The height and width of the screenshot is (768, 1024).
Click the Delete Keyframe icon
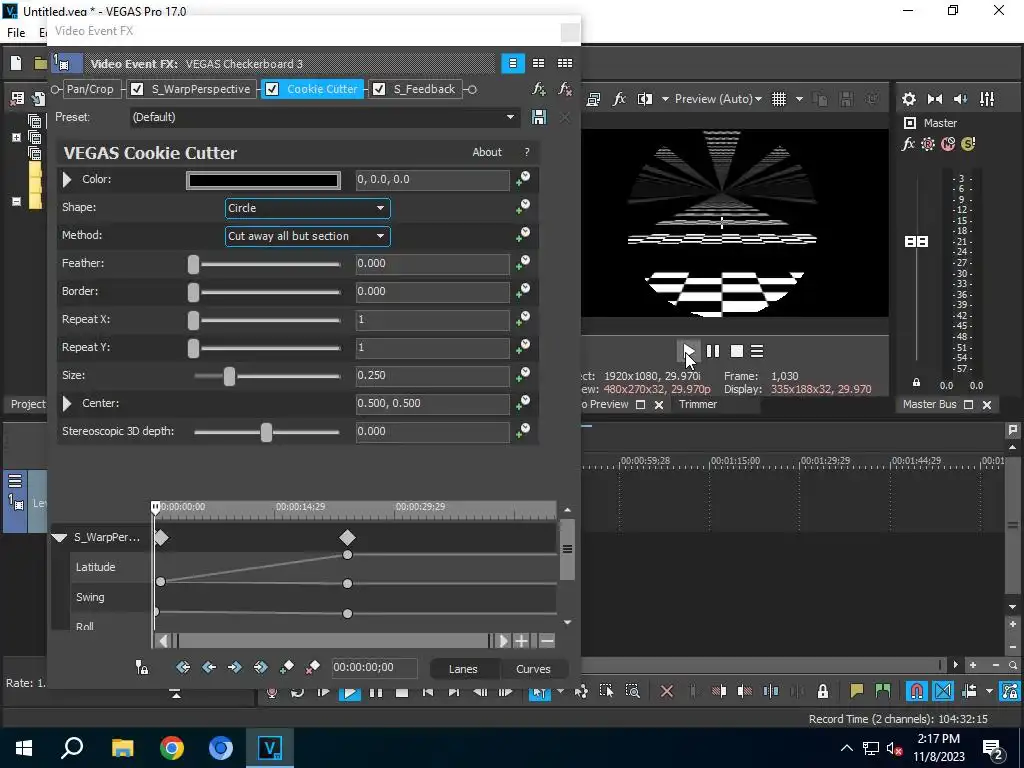click(x=312, y=667)
